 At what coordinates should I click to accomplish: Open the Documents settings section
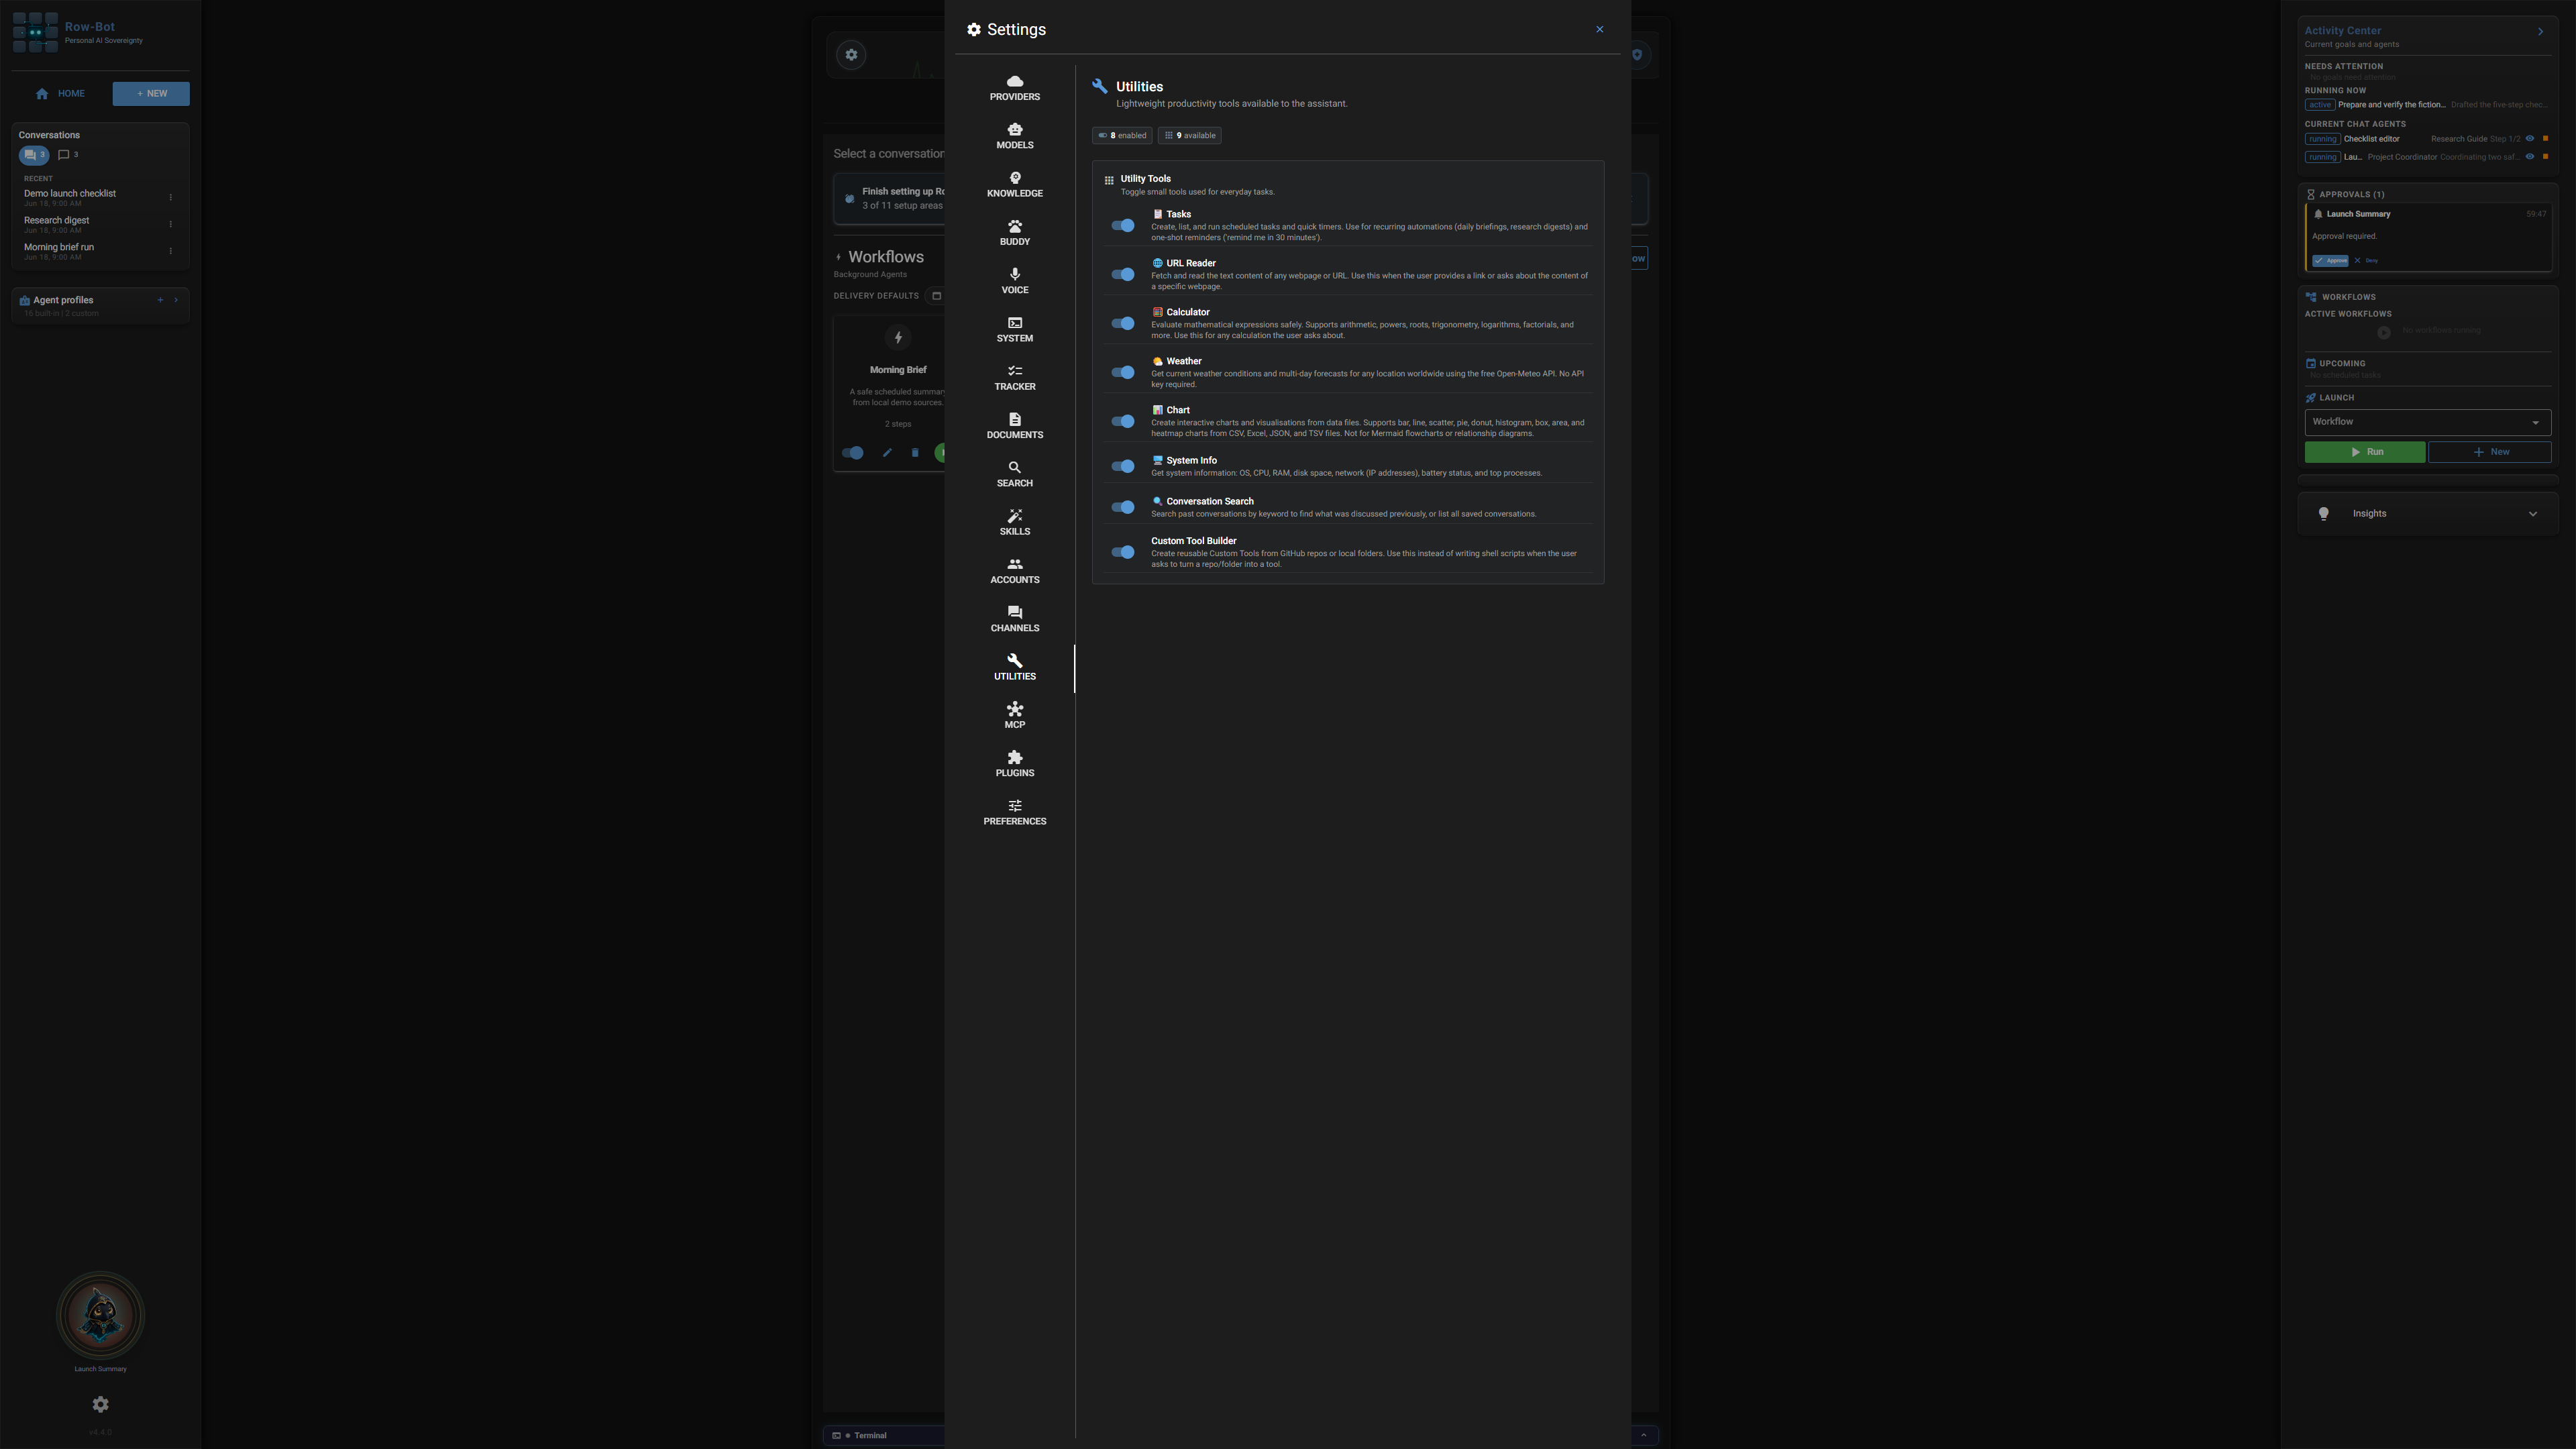[x=1014, y=426]
